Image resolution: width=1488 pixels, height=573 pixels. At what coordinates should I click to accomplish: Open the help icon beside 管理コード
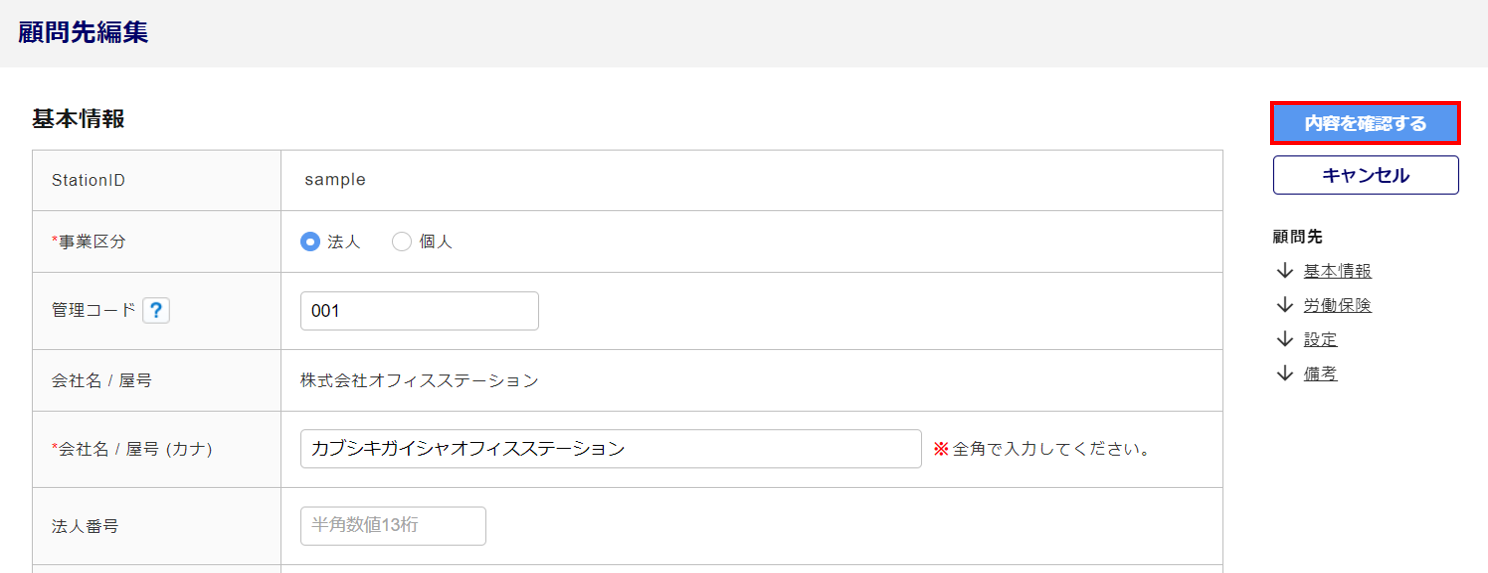coord(156,311)
